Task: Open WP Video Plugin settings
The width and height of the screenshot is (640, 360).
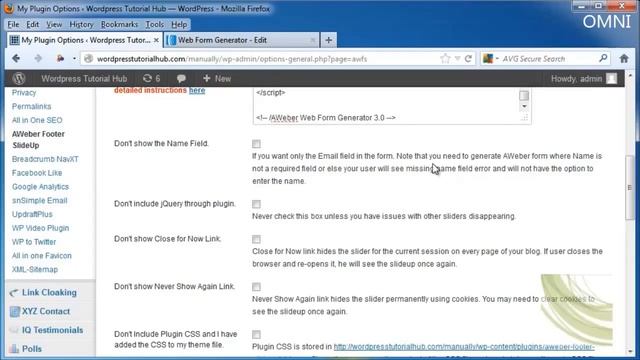Action: (40, 228)
